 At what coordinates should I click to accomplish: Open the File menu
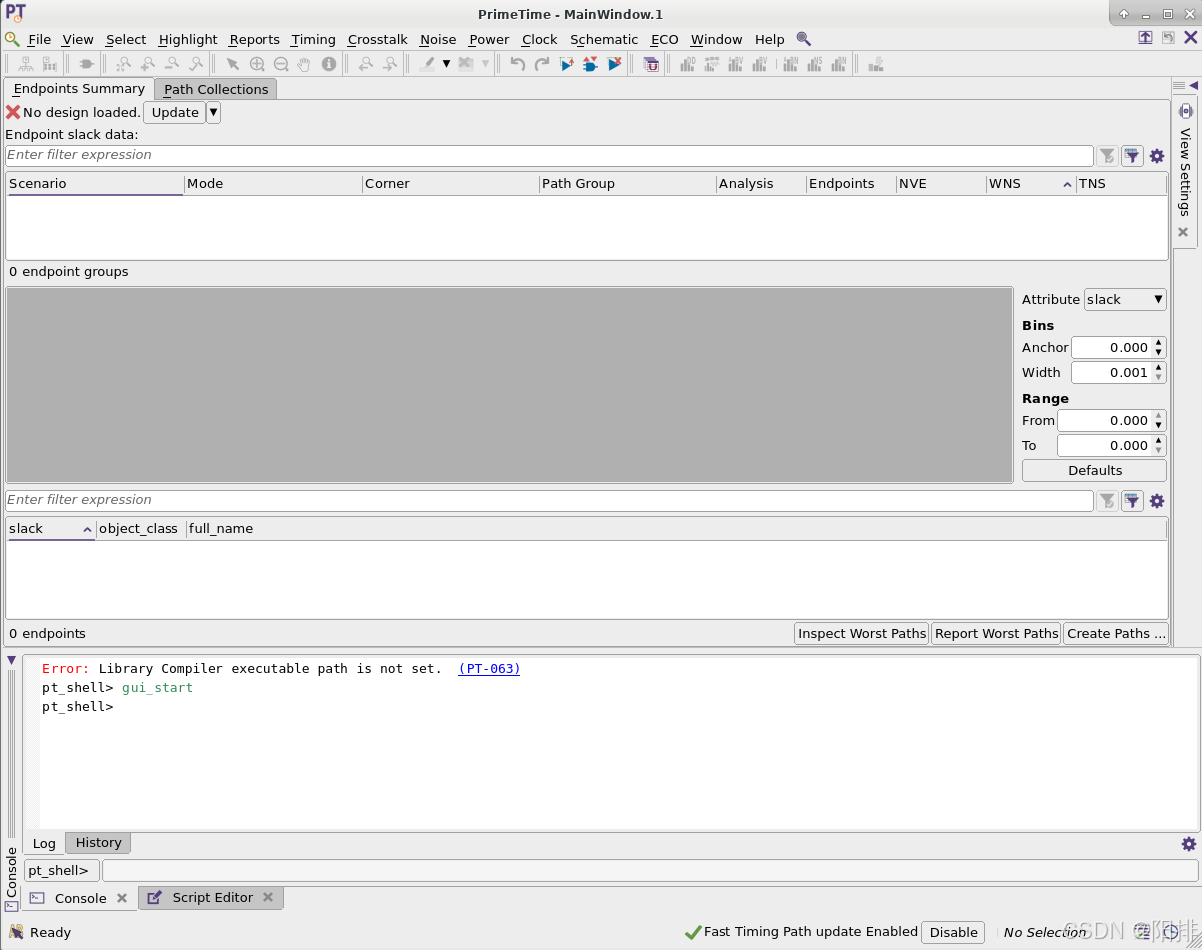[x=39, y=39]
